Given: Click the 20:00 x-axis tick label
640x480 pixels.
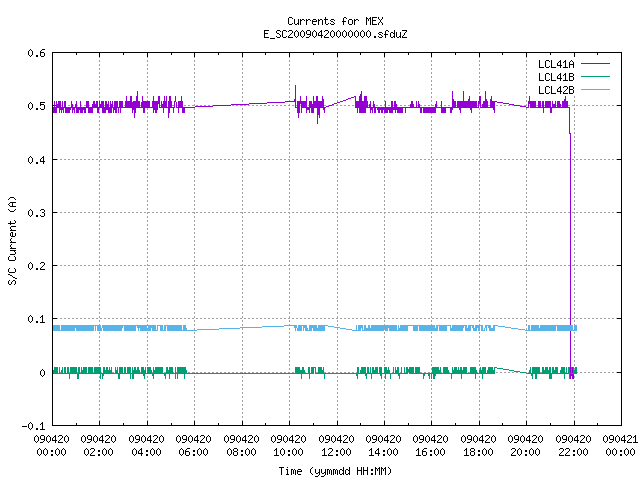Looking at the screenshot, I should [x=525, y=452].
